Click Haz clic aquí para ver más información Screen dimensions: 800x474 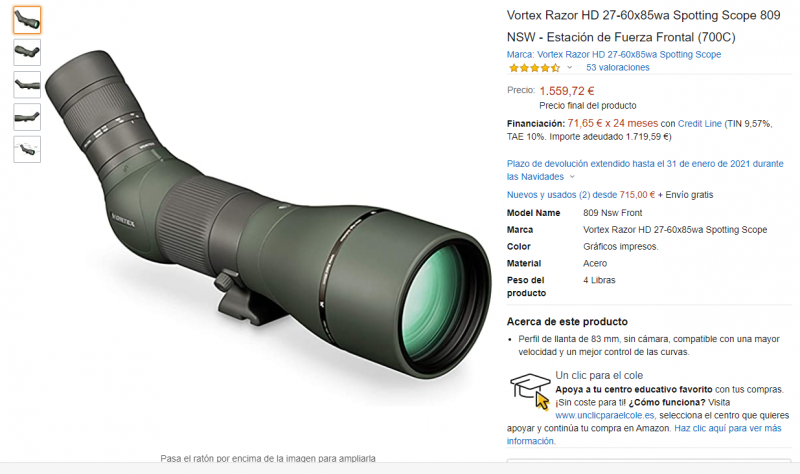[x=644, y=434]
